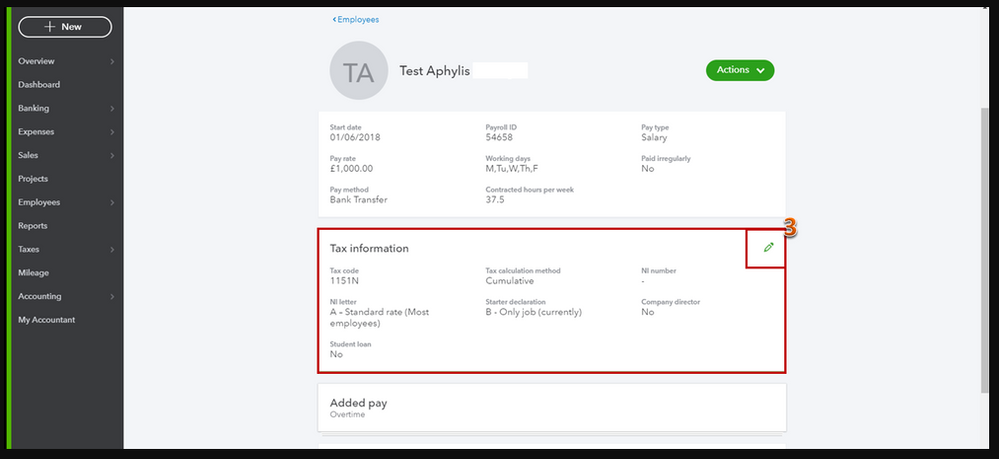The width and height of the screenshot is (999, 459).
Task: Open Taxes in the sidebar
Action: pyautogui.click(x=29, y=249)
